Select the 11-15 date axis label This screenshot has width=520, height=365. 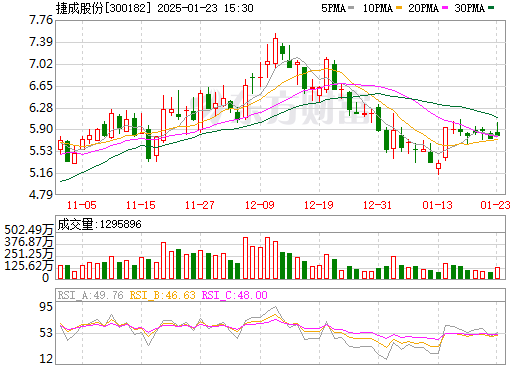(141, 205)
